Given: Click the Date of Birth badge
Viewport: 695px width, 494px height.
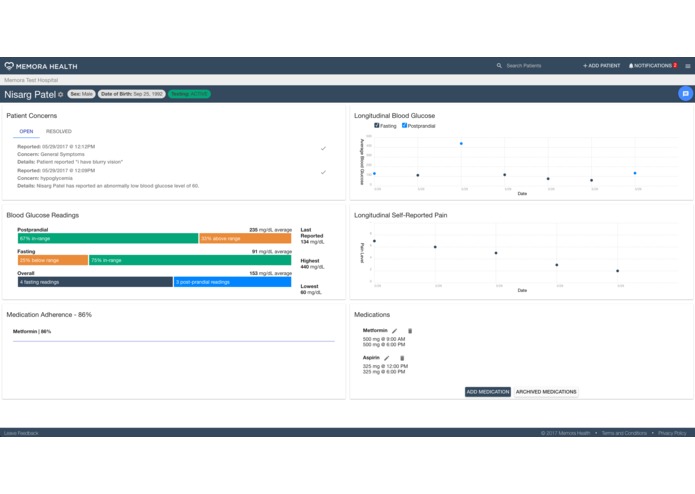Looking at the screenshot, I should (132, 94).
